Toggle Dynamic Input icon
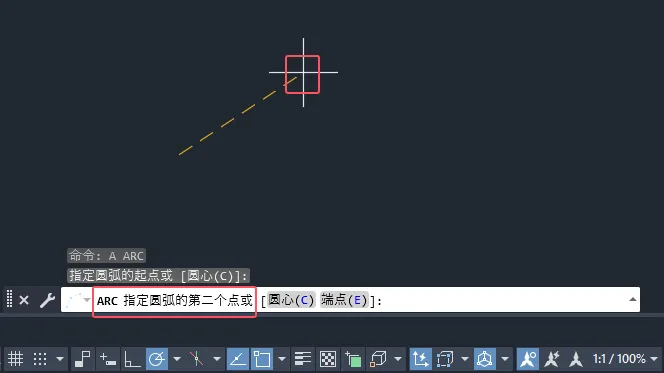Screen dimensions: 664x373 (x=108, y=359)
